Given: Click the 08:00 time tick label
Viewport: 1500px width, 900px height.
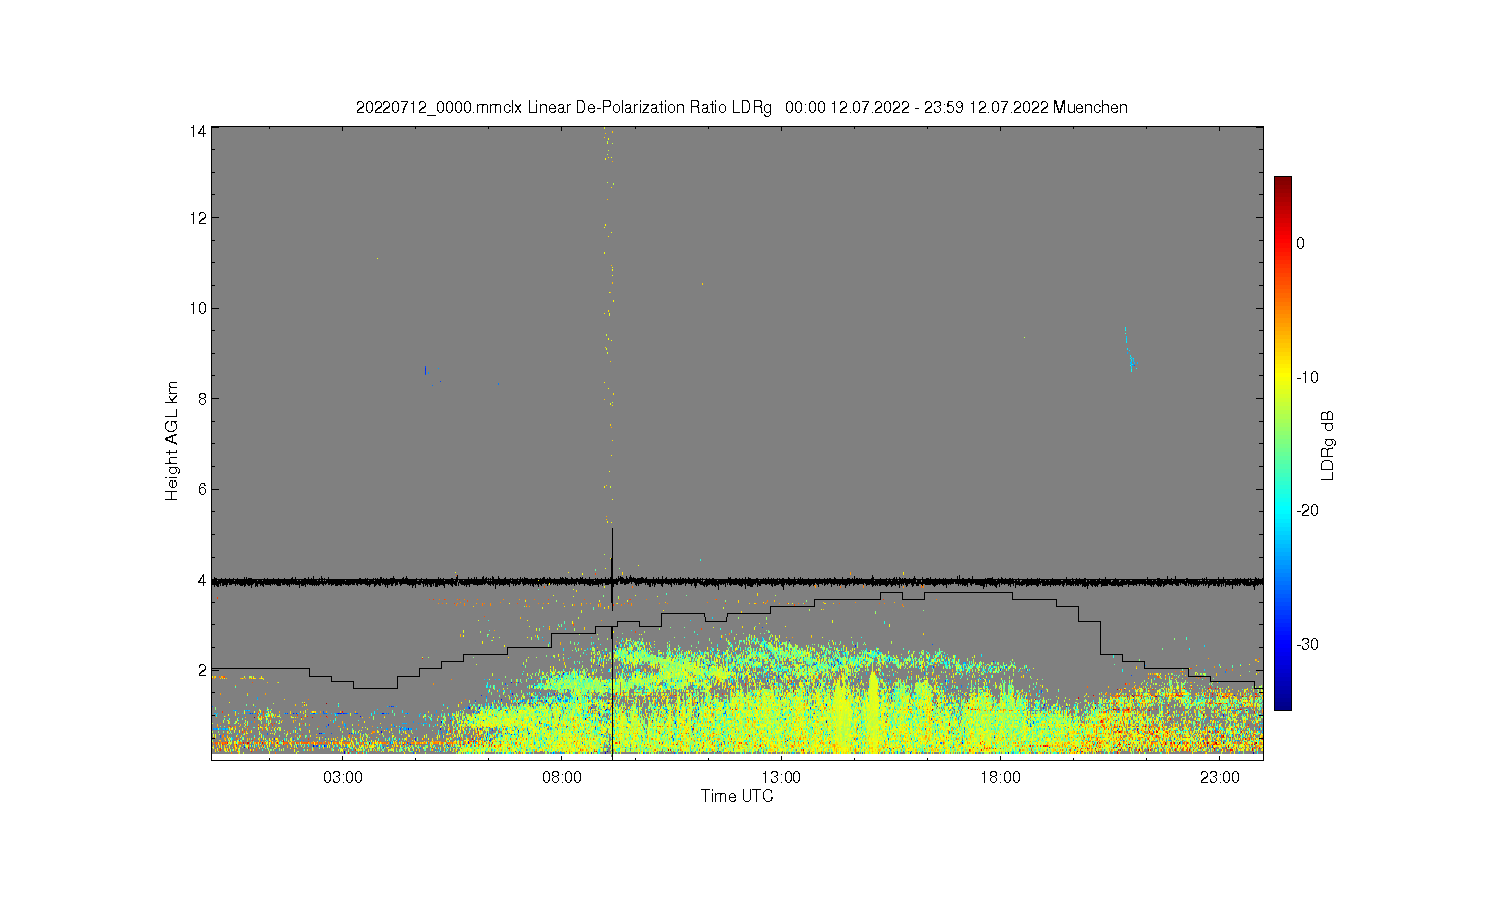Looking at the screenshot, I should (x=562, y=777).
